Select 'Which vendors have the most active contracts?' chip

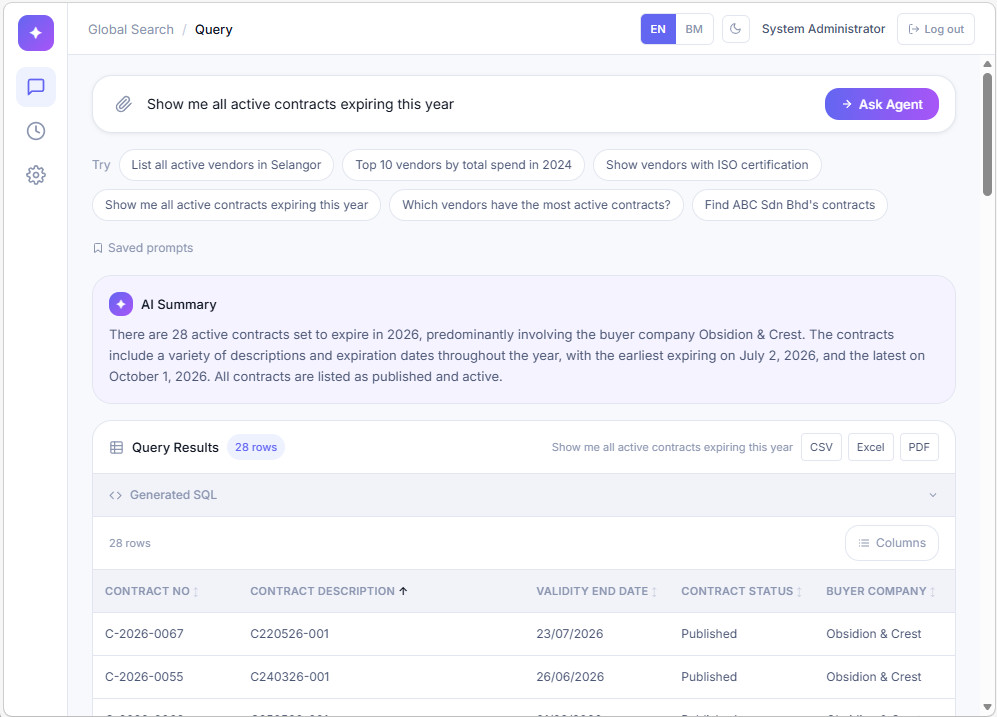pos(536,205)
